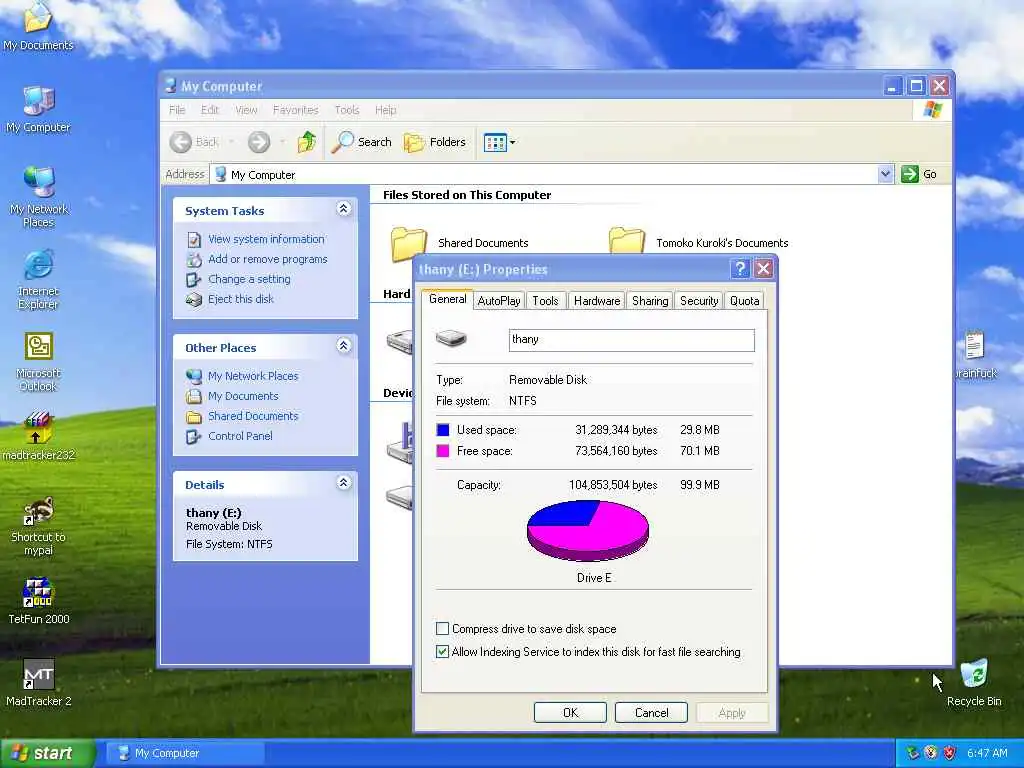The height and width of the screenshot is (768, 1024).
Task: Switch to the Hardware tab
Action: pyautogui.click(x=597, y=300)
